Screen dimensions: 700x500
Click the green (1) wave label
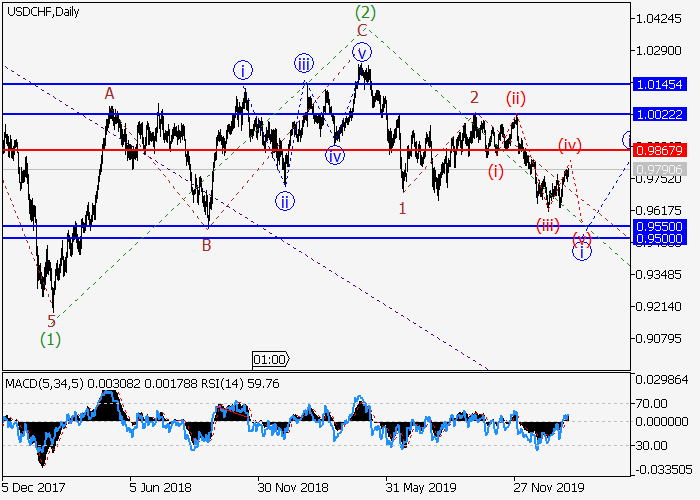tap(50, 339)
